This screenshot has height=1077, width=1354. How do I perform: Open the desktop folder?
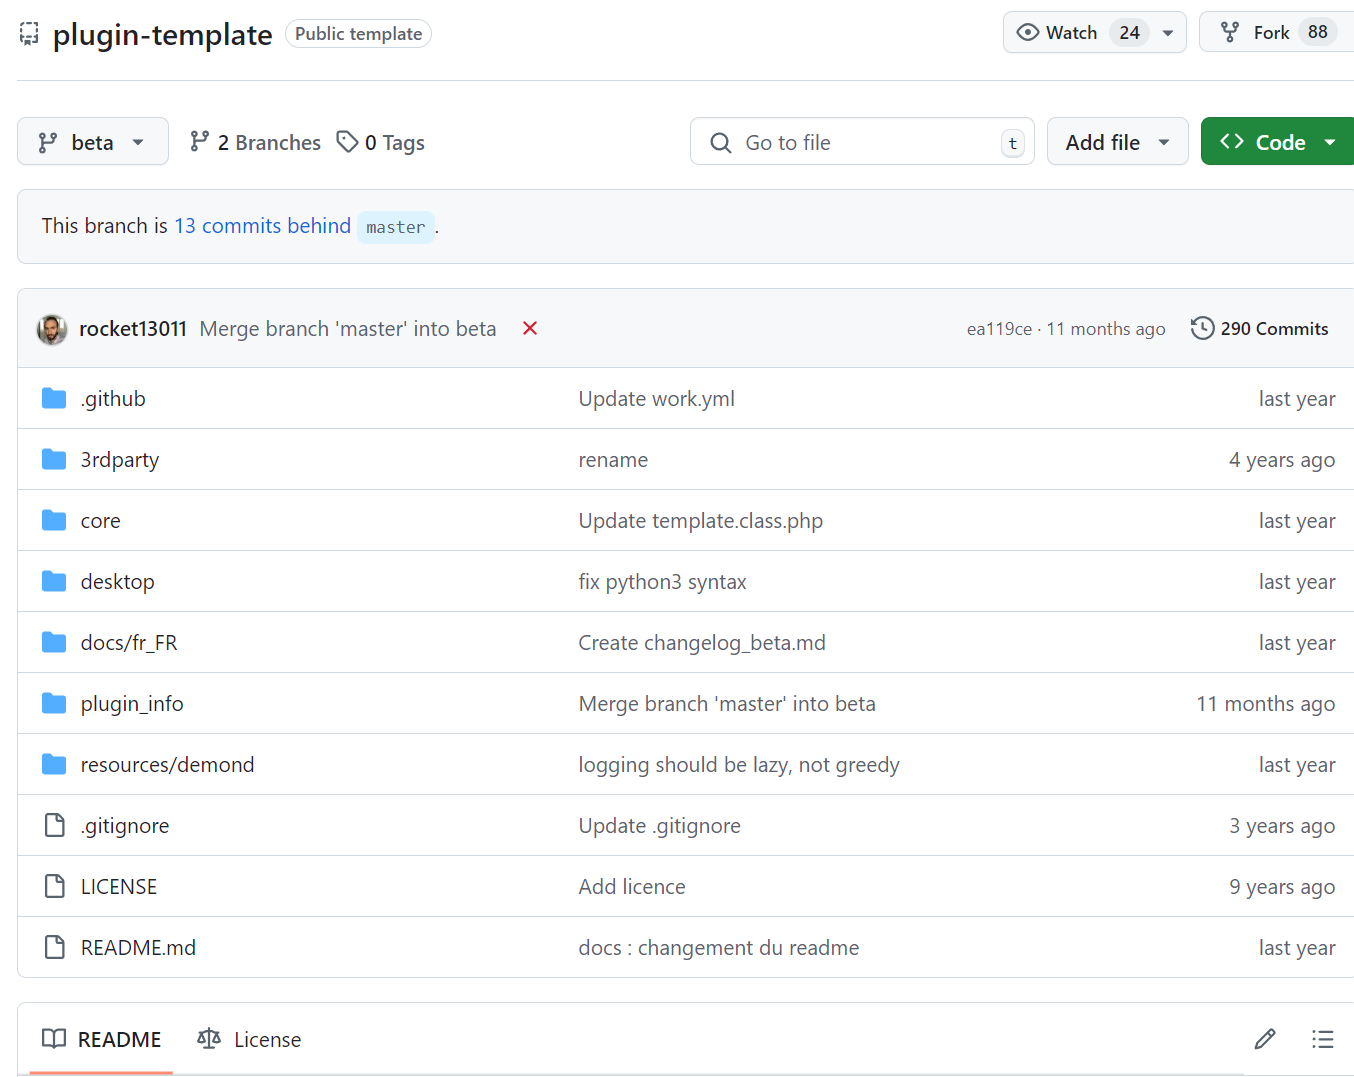118,582
